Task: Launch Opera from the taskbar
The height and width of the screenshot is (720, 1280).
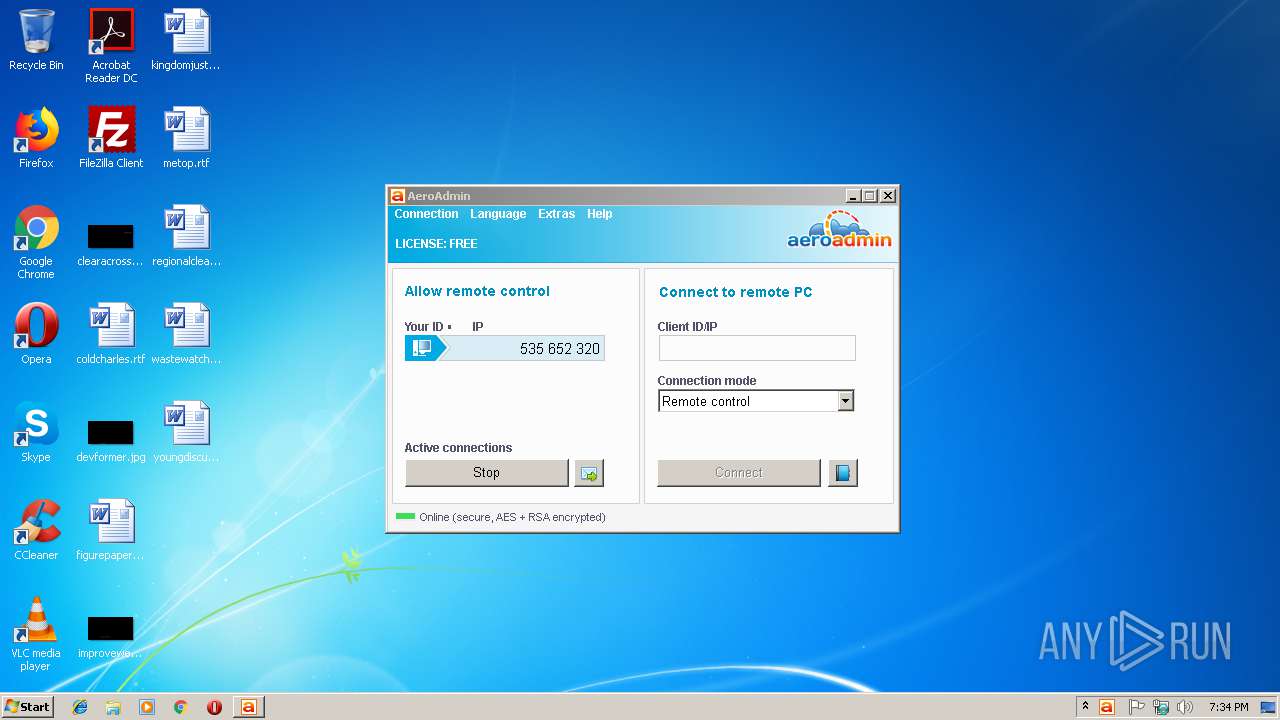Action: click(214, 707)
